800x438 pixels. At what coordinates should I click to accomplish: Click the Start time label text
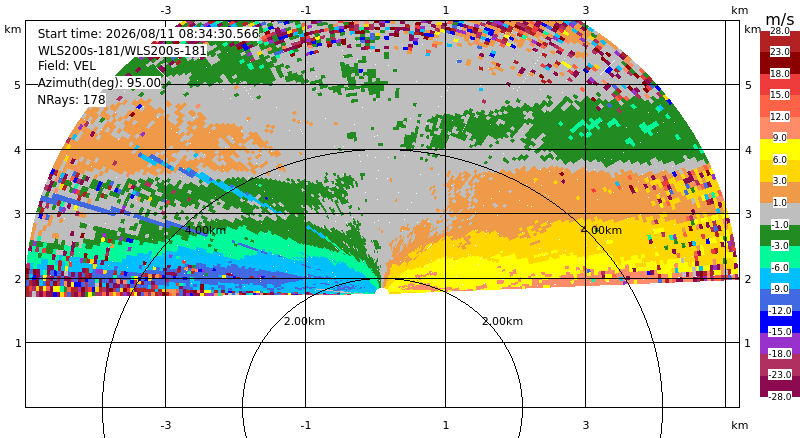tap(148, 34)
